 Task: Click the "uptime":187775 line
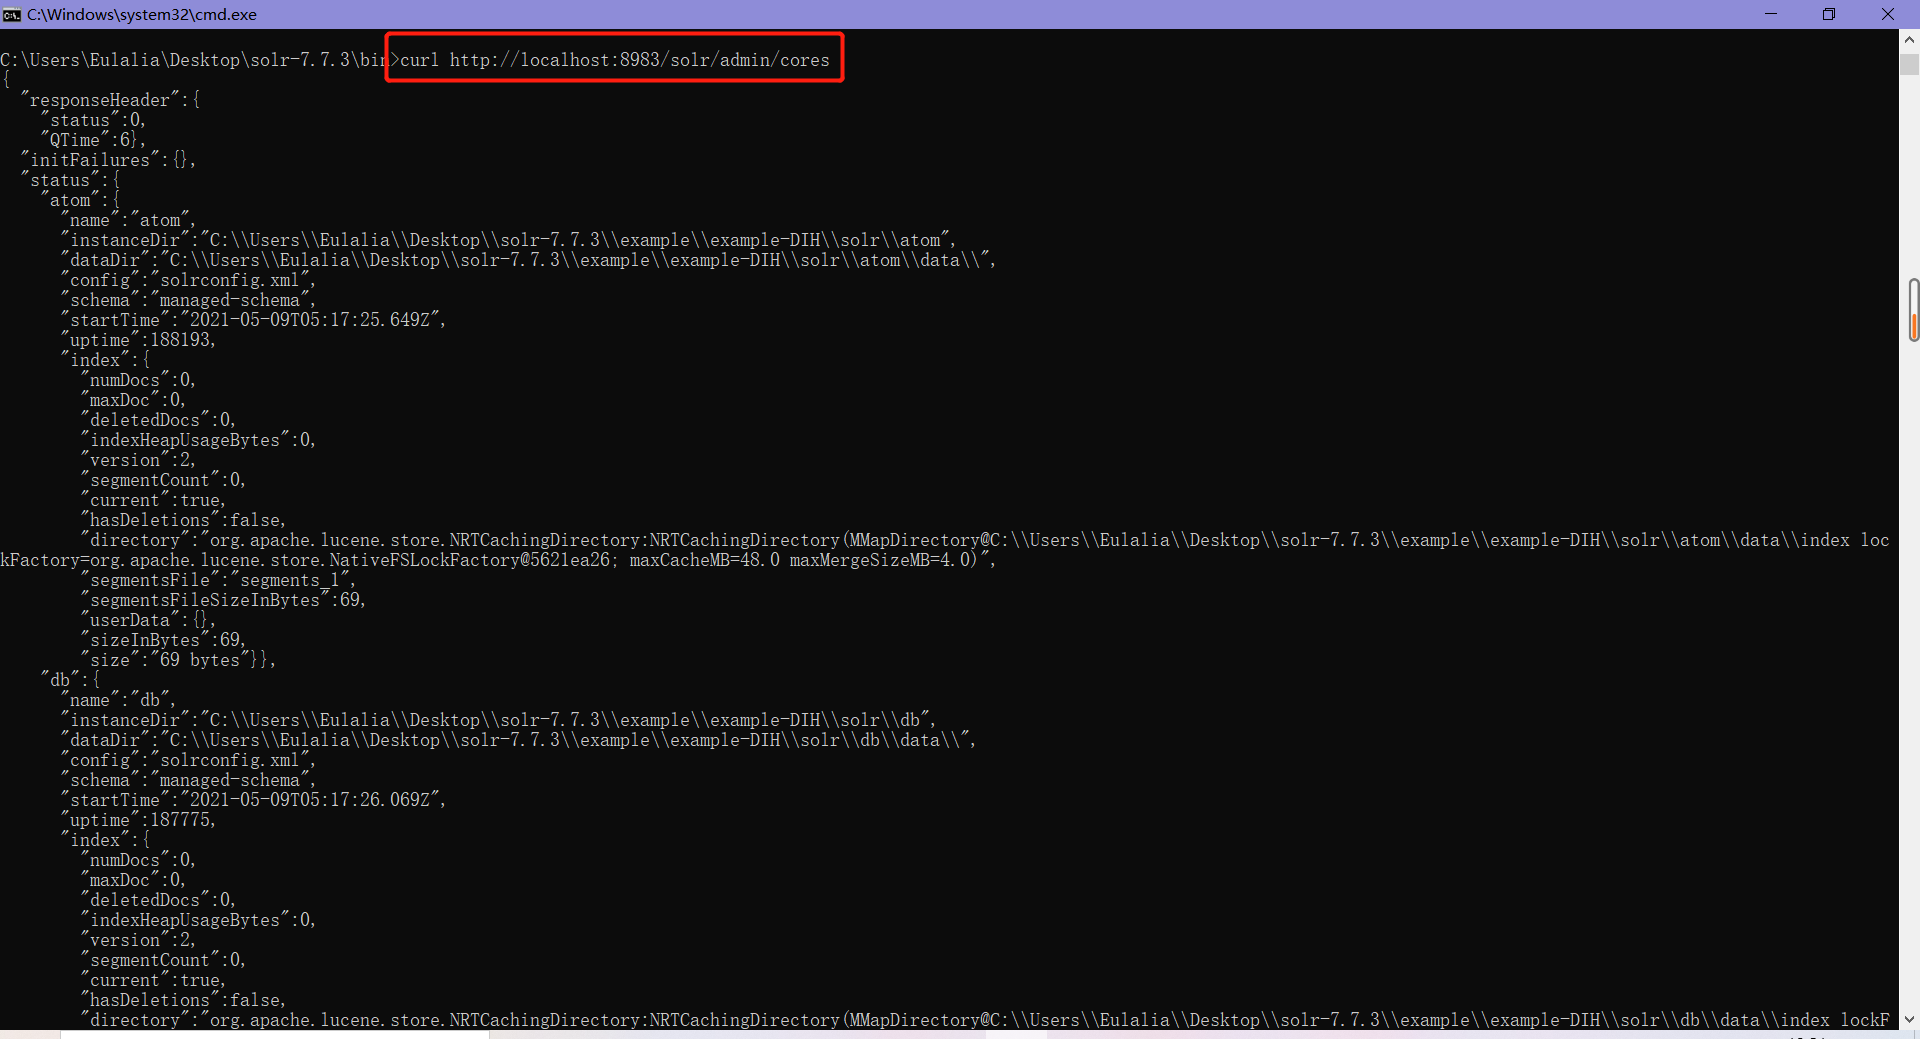click(138, 820)
